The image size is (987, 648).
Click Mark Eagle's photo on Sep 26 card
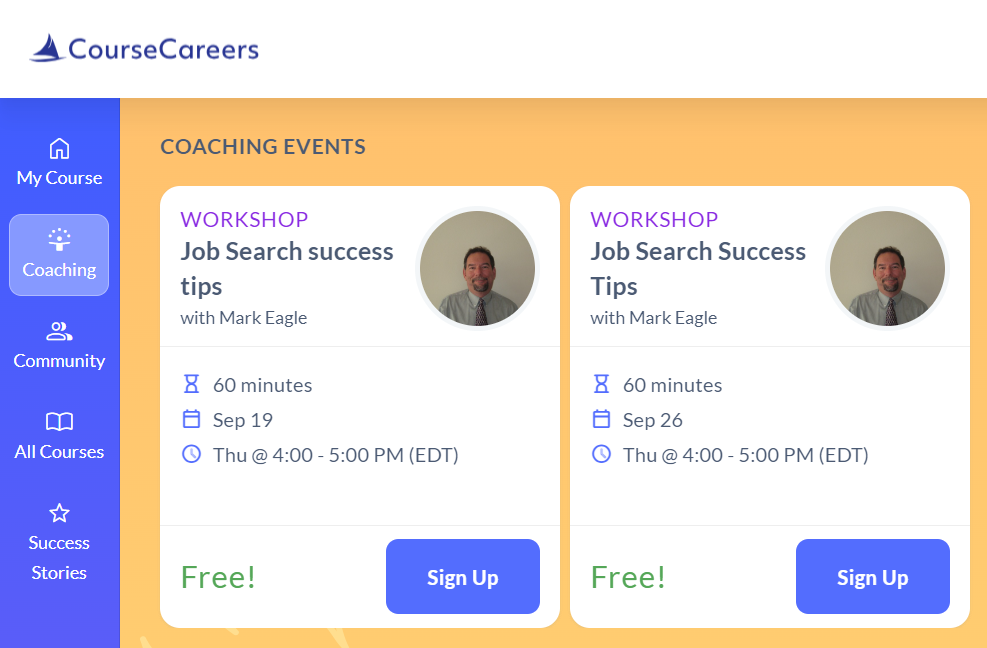point(887,268)
